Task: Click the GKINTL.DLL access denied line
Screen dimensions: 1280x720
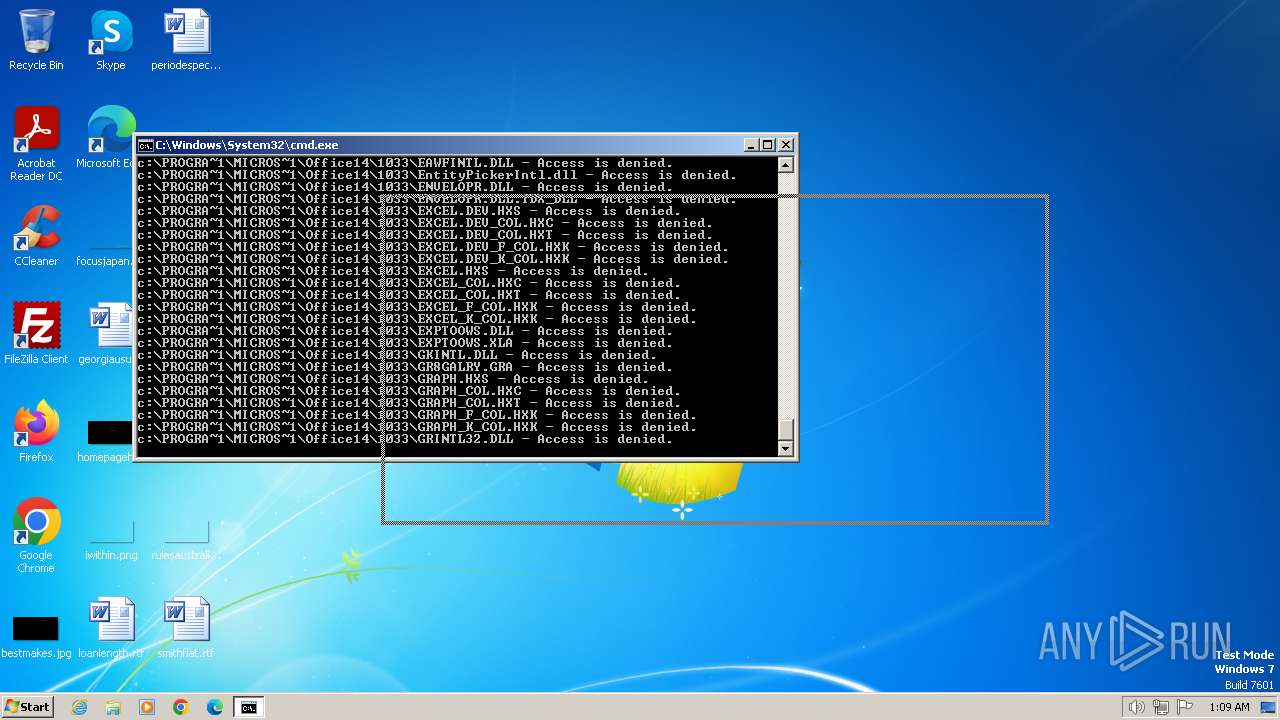Action: [397, 355]
